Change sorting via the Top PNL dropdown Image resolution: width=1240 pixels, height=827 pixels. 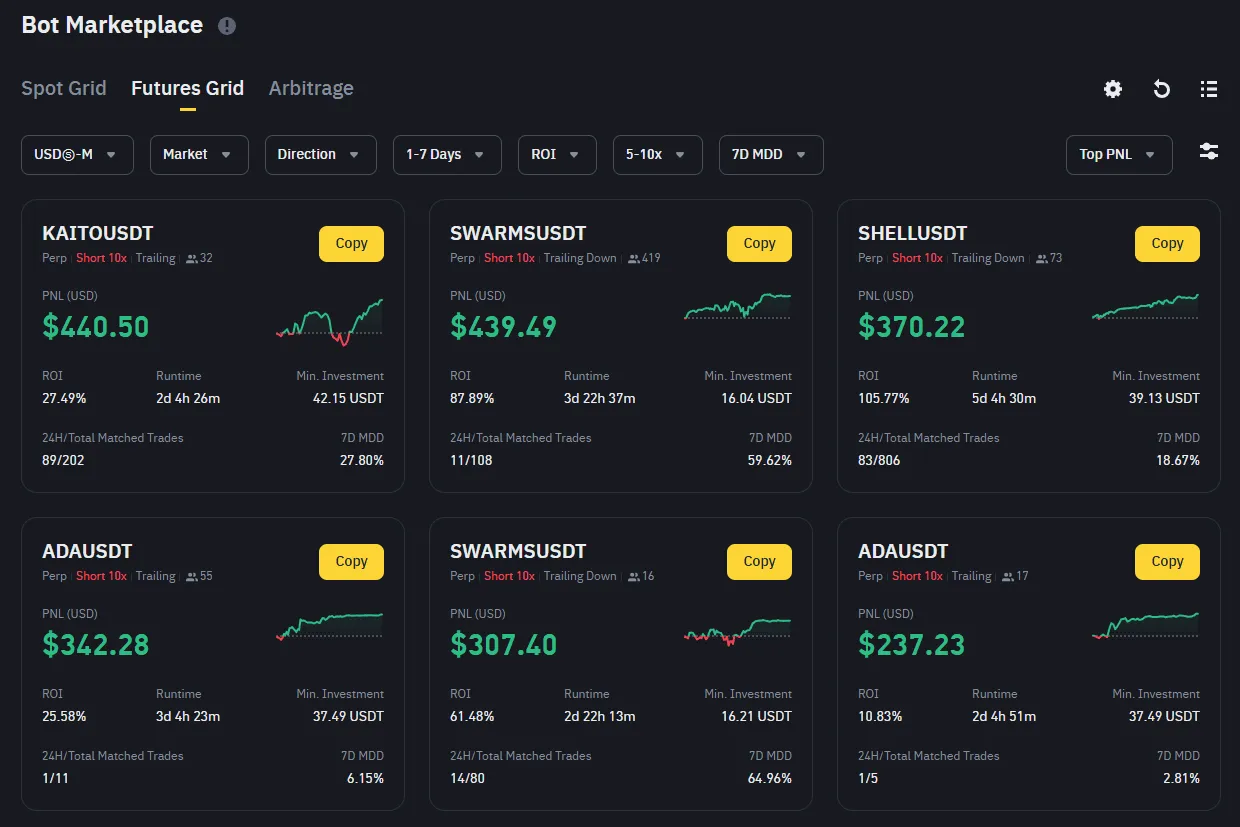tap(1119, 155)
